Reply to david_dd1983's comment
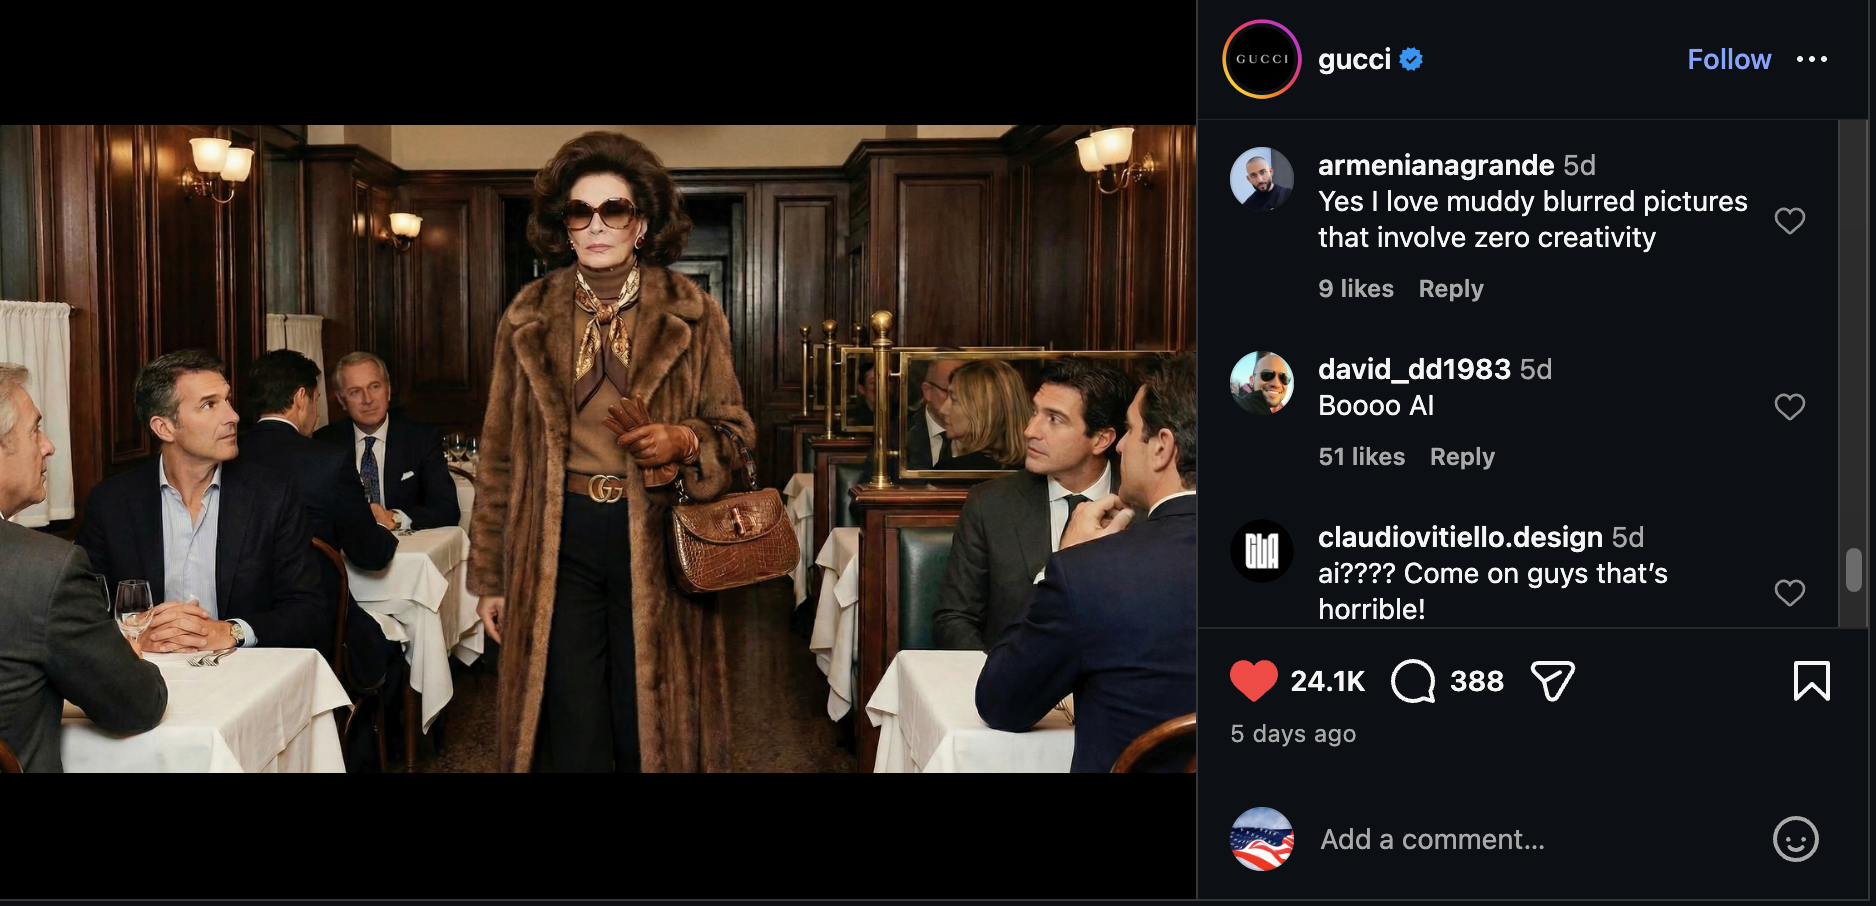This screenshot has width=1876, height=906. [x=1462, y=457]
